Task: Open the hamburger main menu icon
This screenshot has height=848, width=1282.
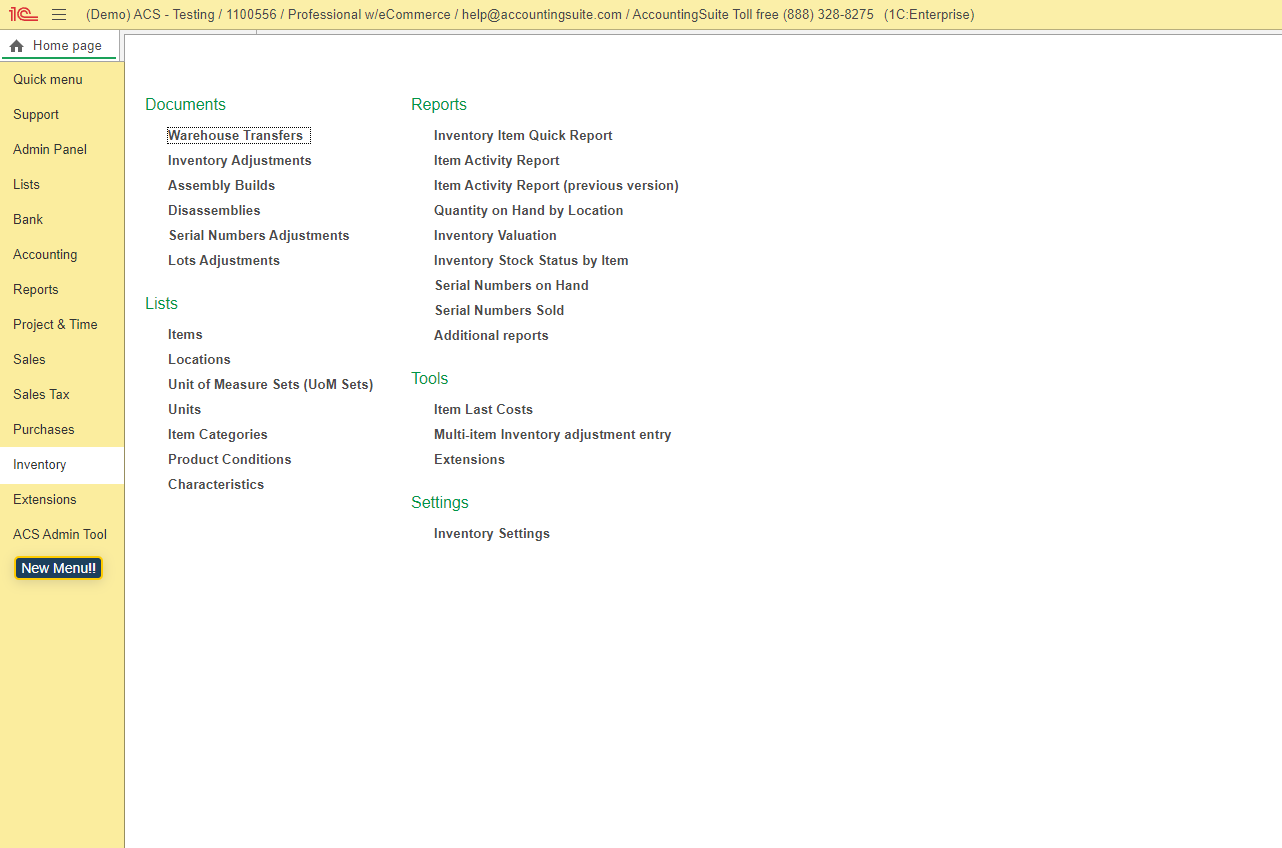Action: [x=59, y=15]
